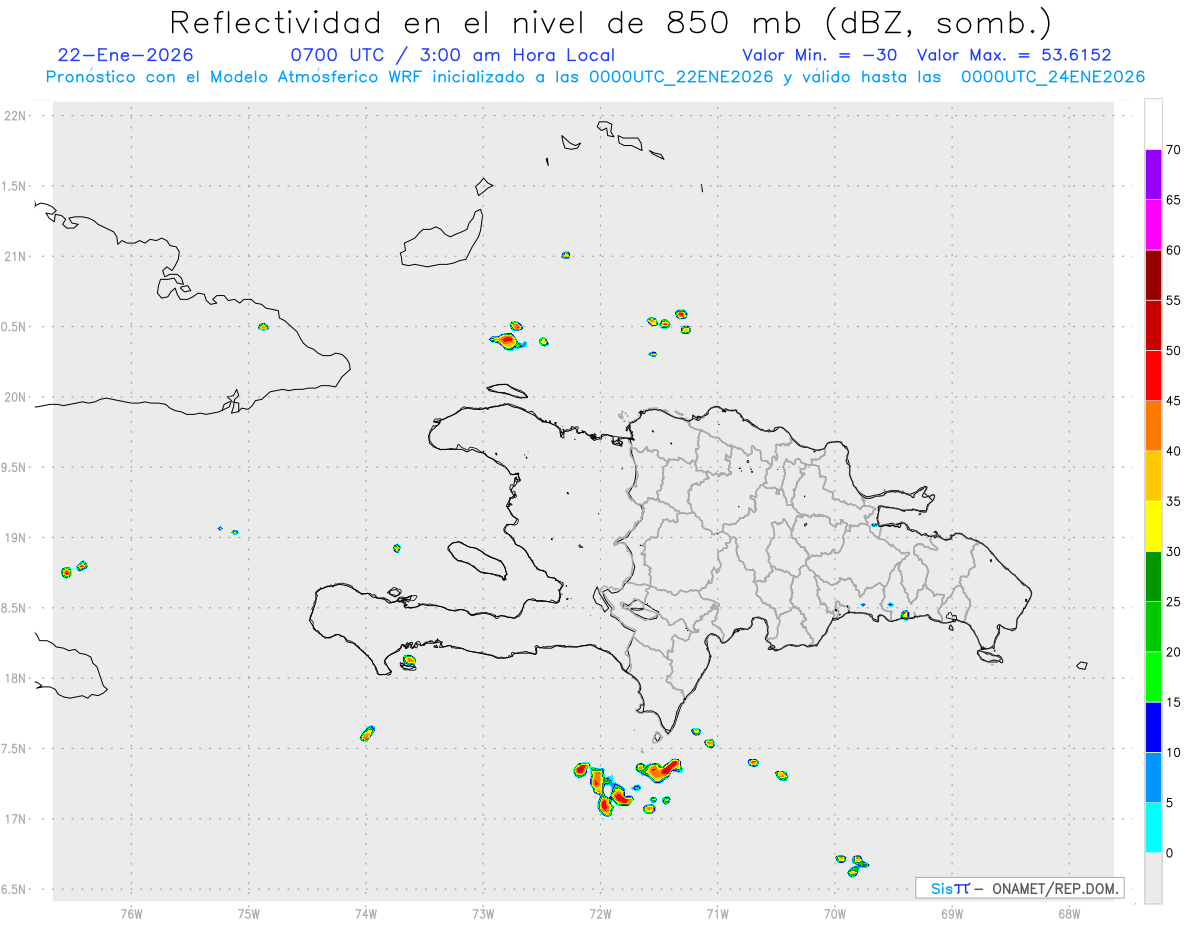This screenshot has height=927, width=1200.
Task: Select the '70W' longitude label
Action: tap(835, 913)
